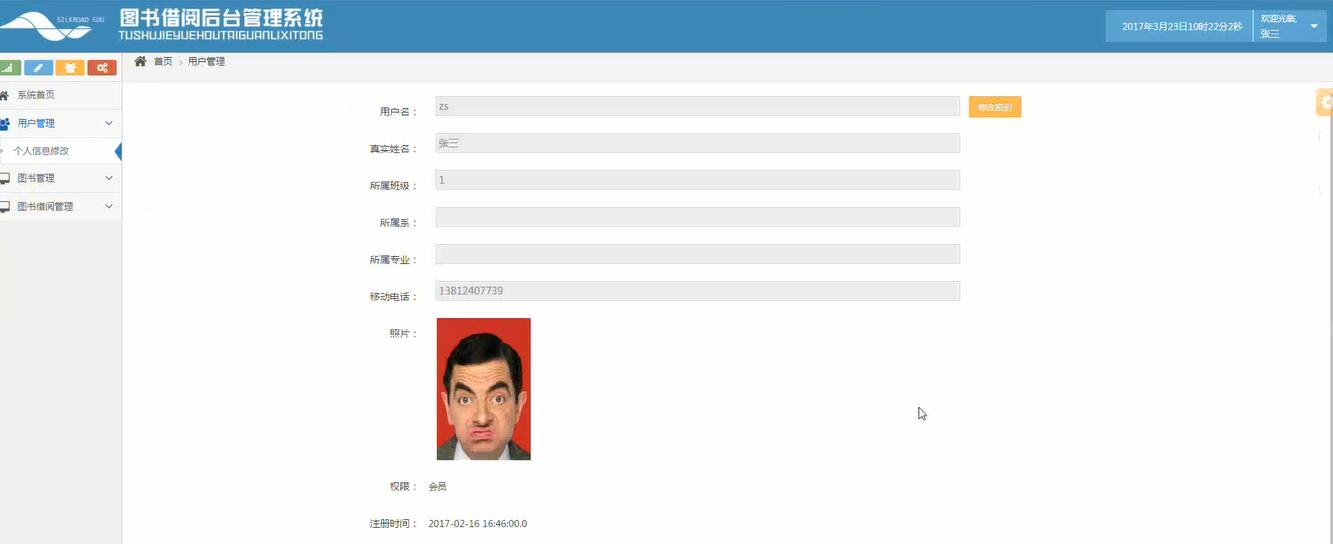Viewport: 1333px width, 544px height.
Task: Click the SILKROAD EDU logo
Action: (53, 26)
